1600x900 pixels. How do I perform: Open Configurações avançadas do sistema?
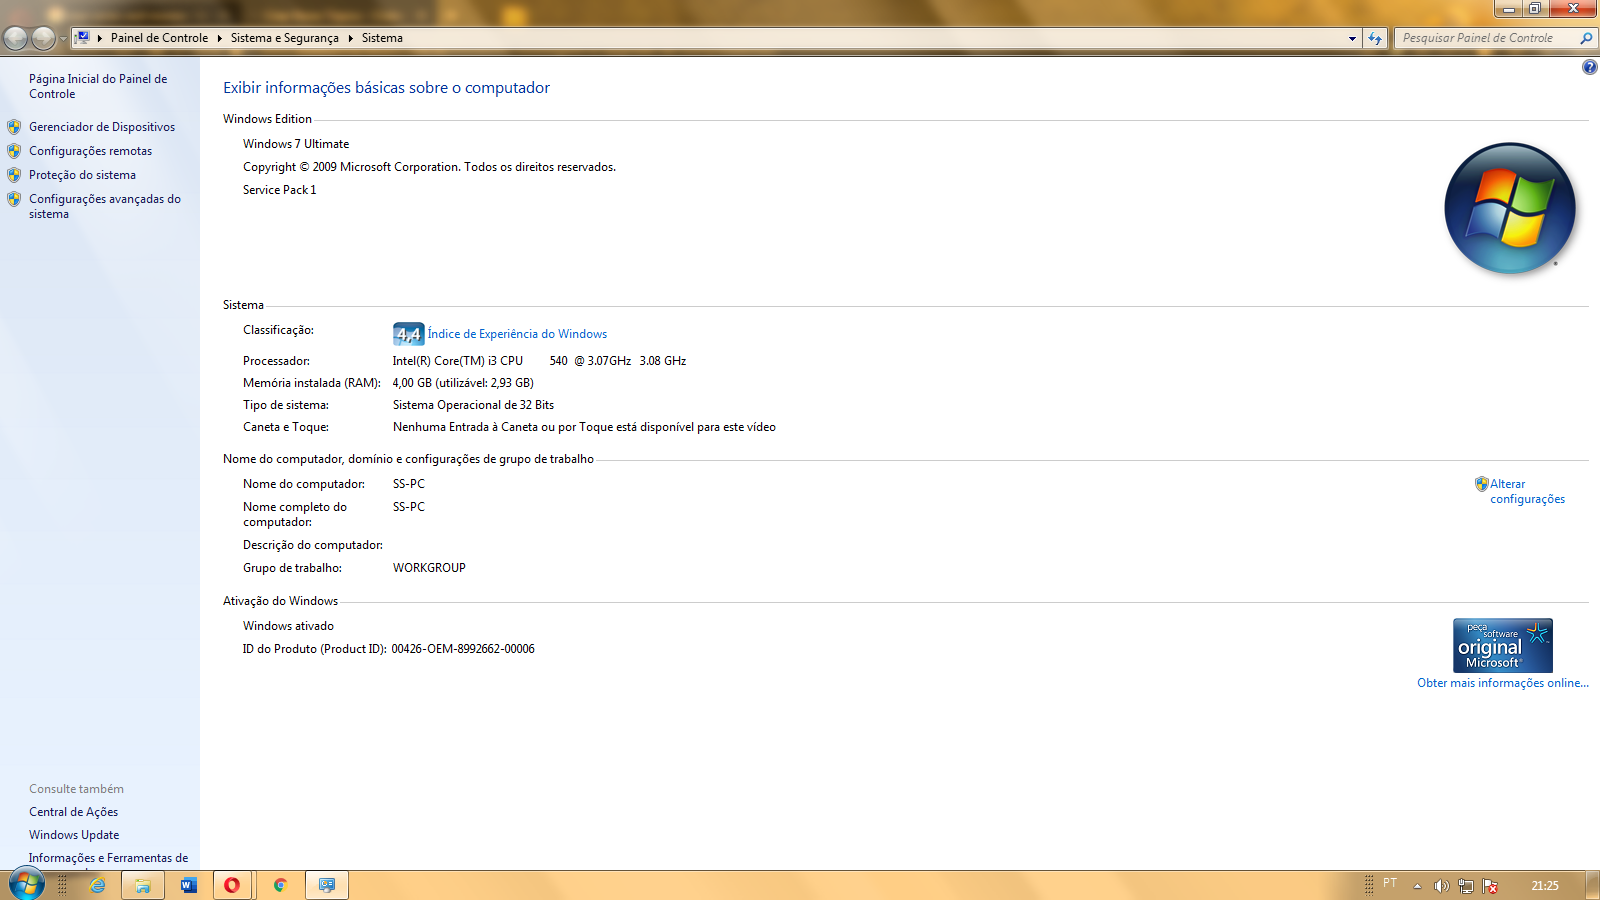click(x=105, y=206)
